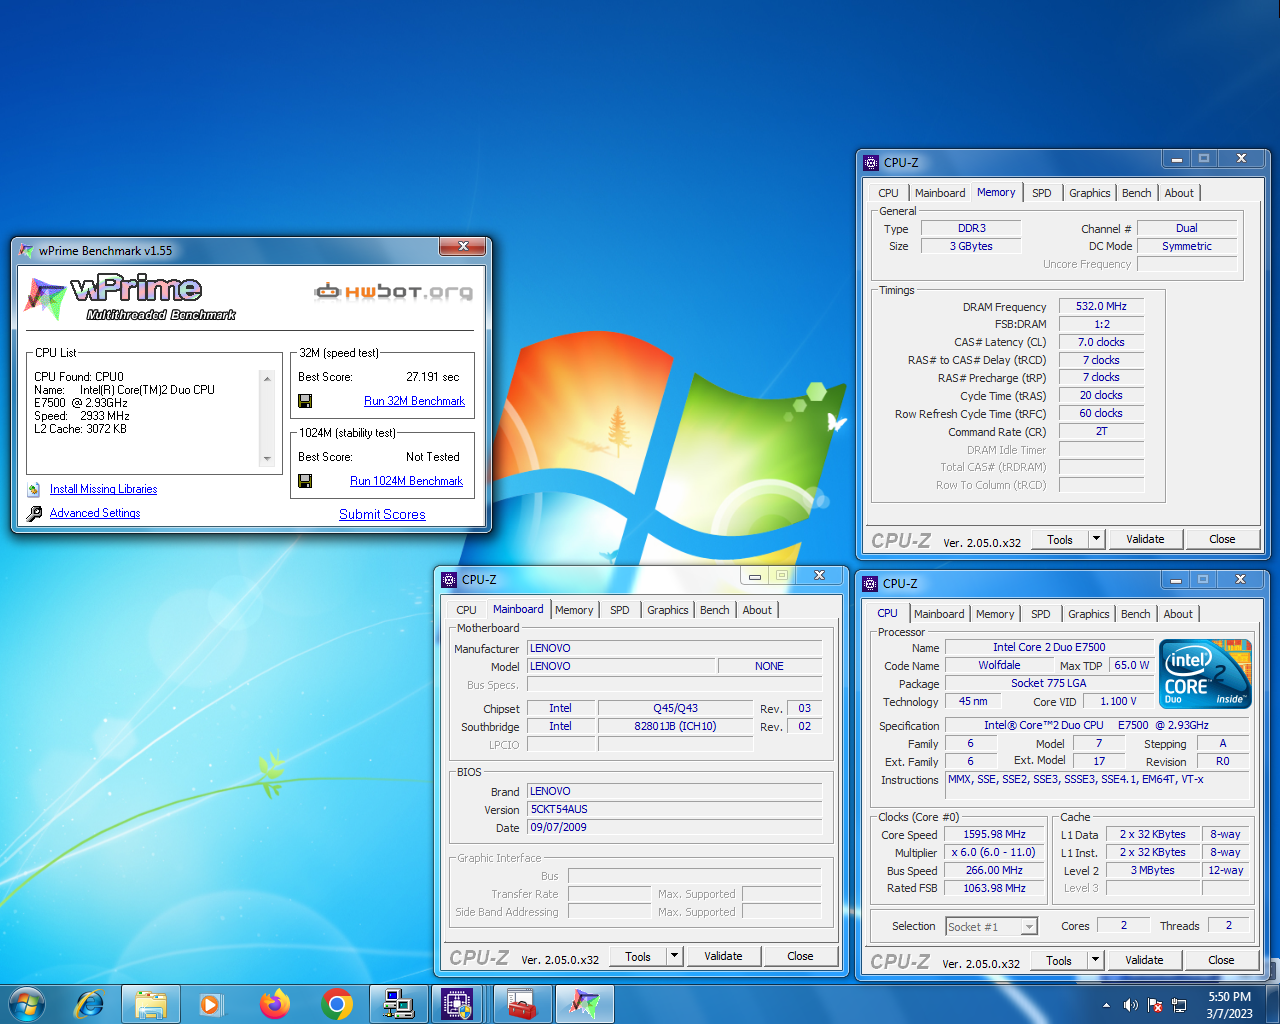Click the Tools button in the CPU window
The image size is (1280, 1024).
click(1059, 960)
